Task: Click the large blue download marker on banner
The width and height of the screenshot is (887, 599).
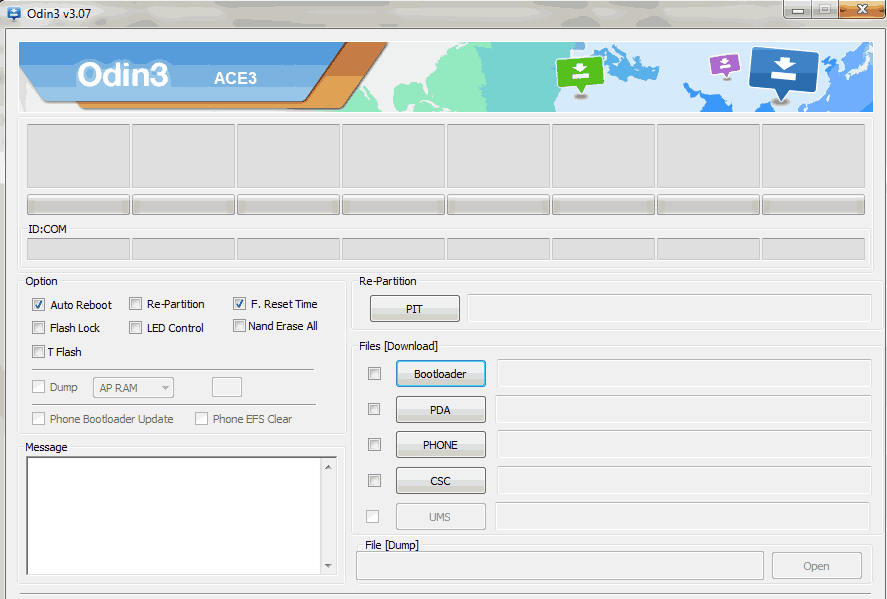Action: coord(783,73)
